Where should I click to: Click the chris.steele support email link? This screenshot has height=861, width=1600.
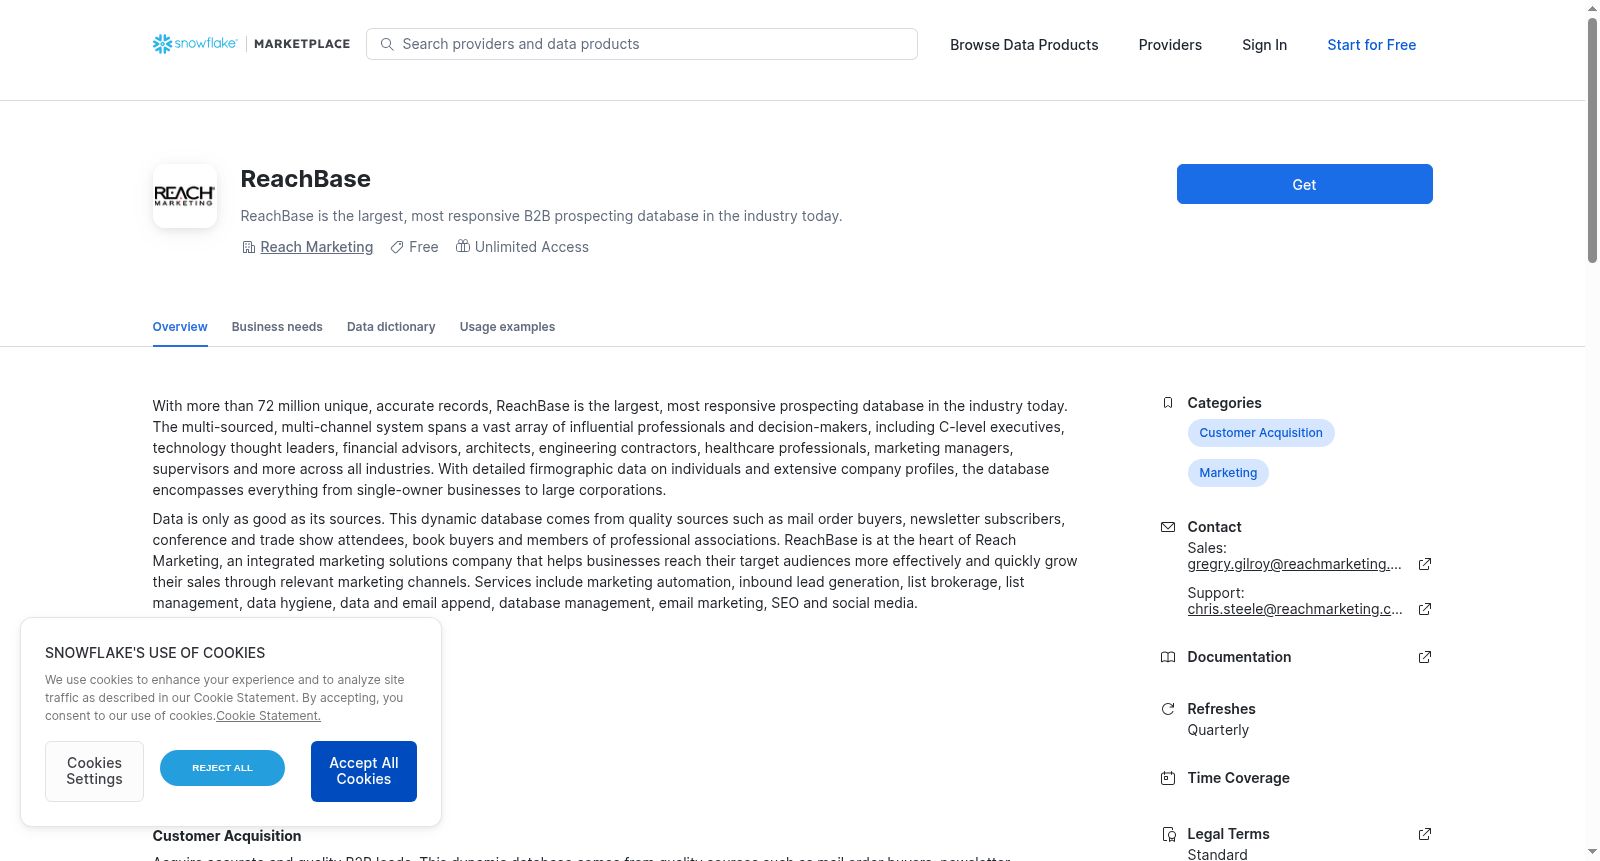(x=1295, y=609)
